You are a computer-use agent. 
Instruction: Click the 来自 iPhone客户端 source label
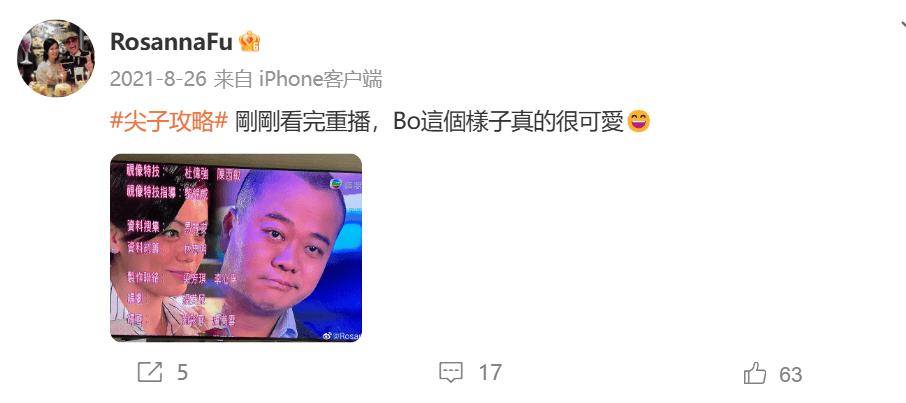click(298, 79)
